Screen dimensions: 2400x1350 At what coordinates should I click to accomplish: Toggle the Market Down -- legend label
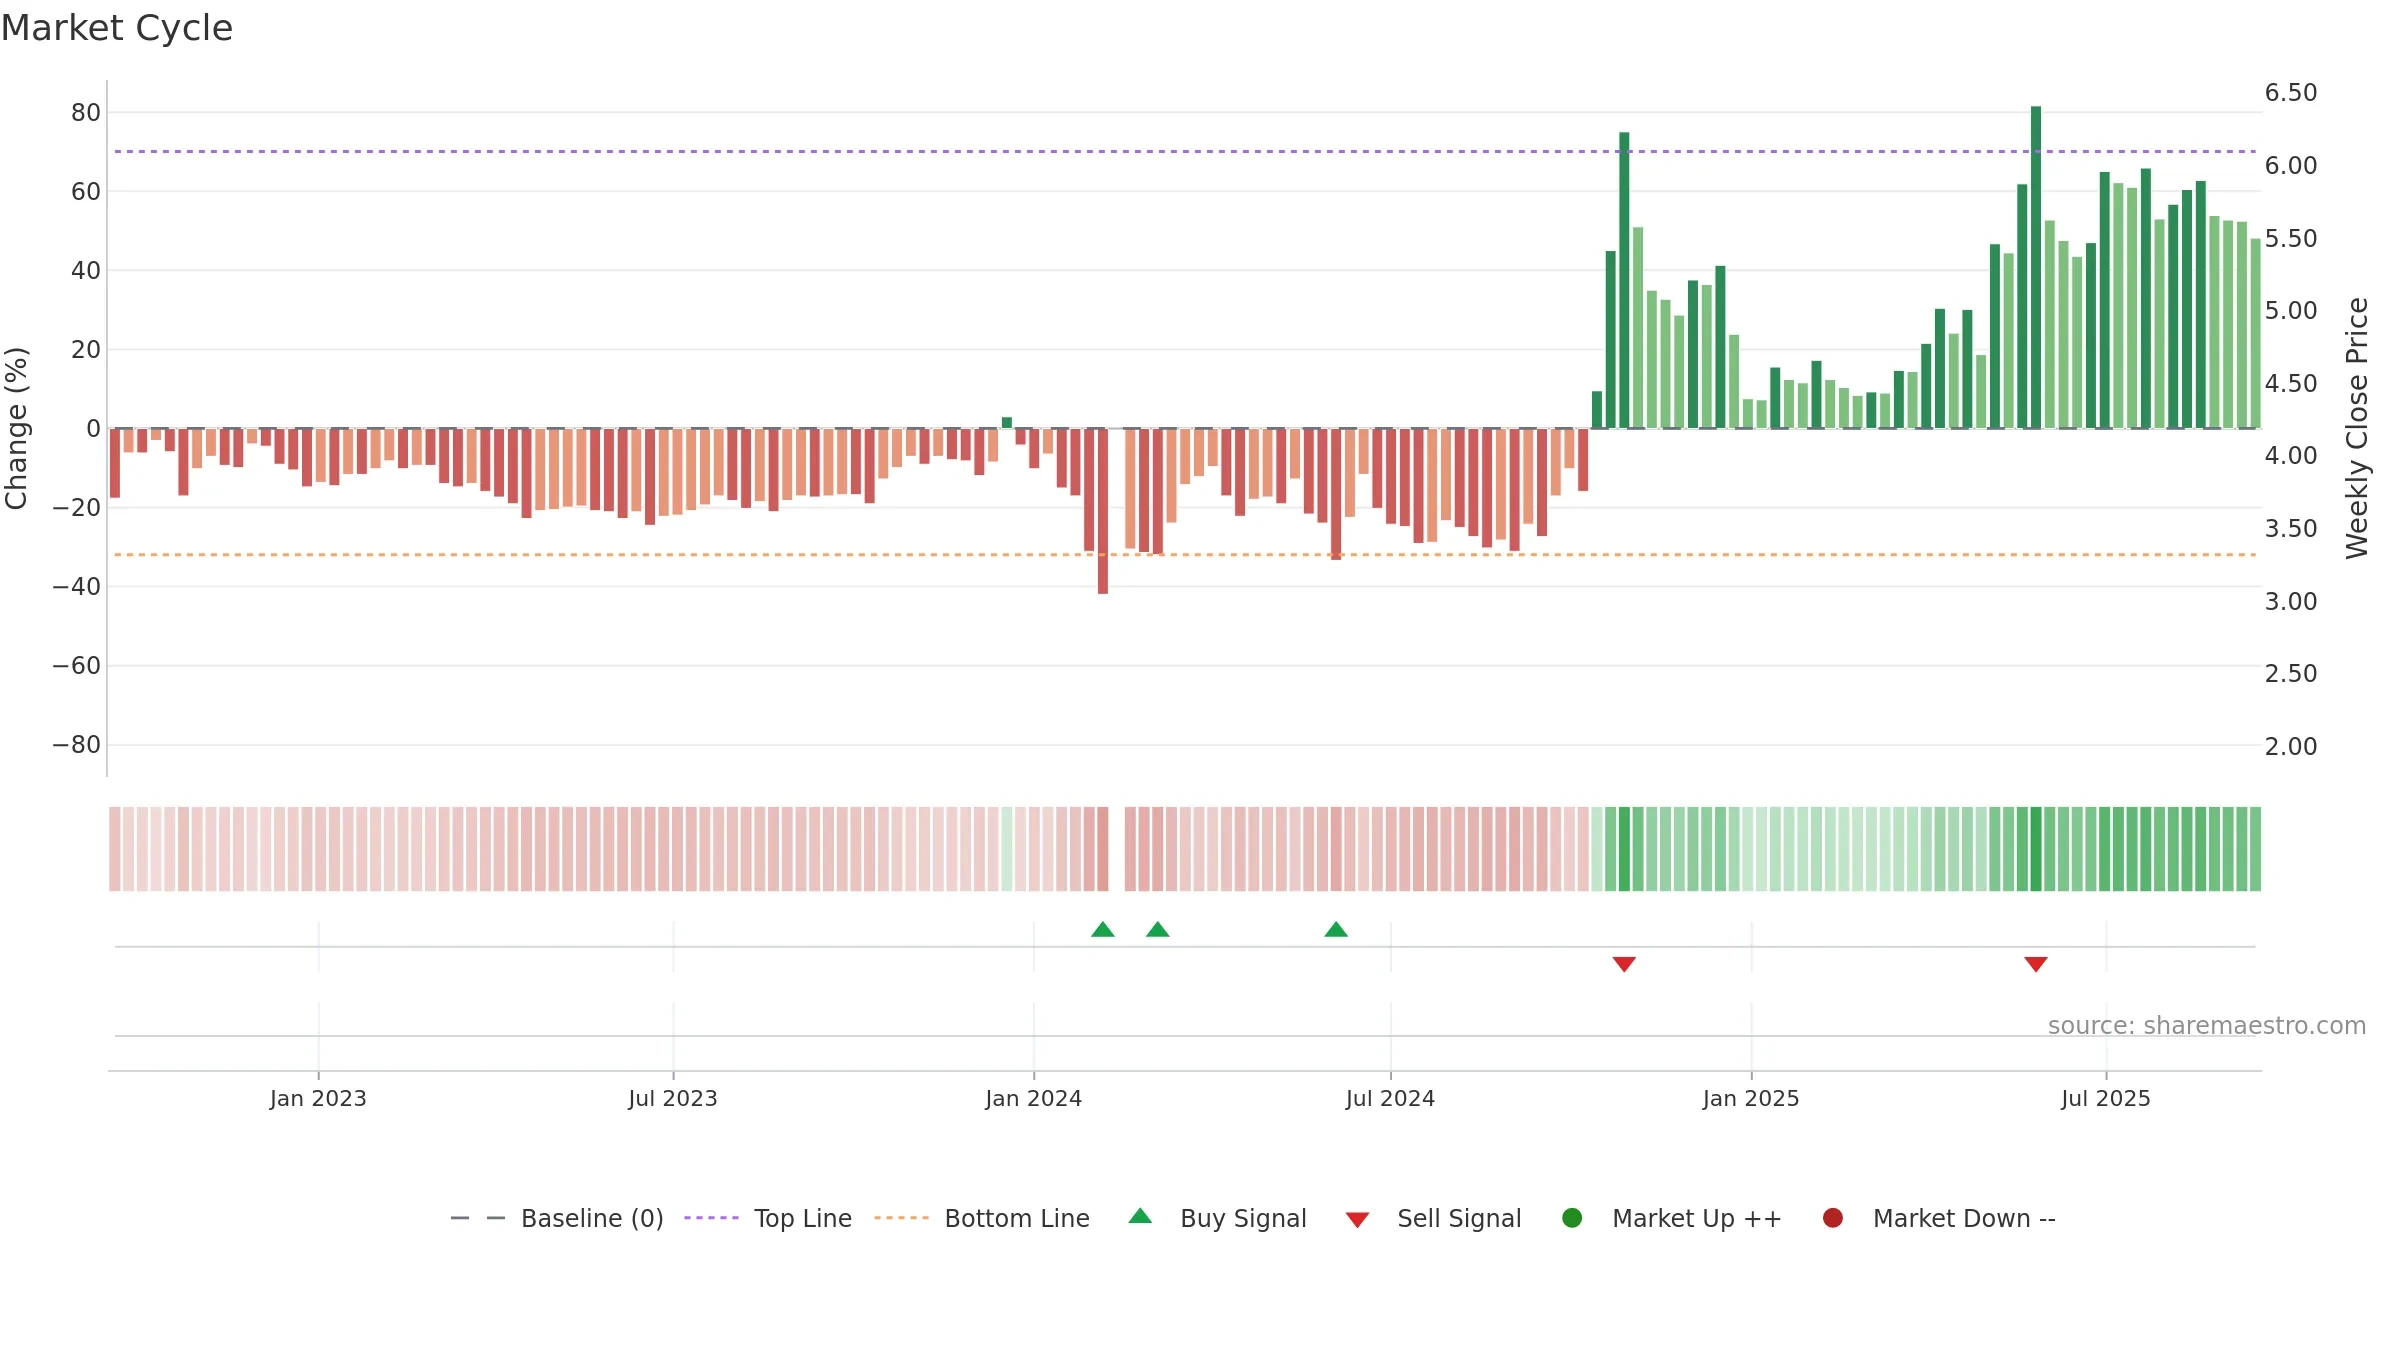[1964, 1218]
